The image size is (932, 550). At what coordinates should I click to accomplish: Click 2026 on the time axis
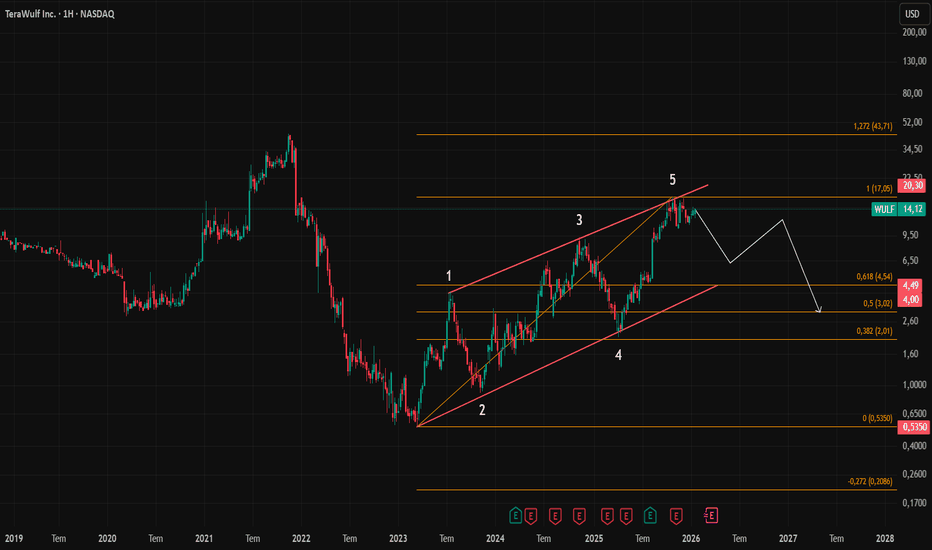[x=691, y=538]
